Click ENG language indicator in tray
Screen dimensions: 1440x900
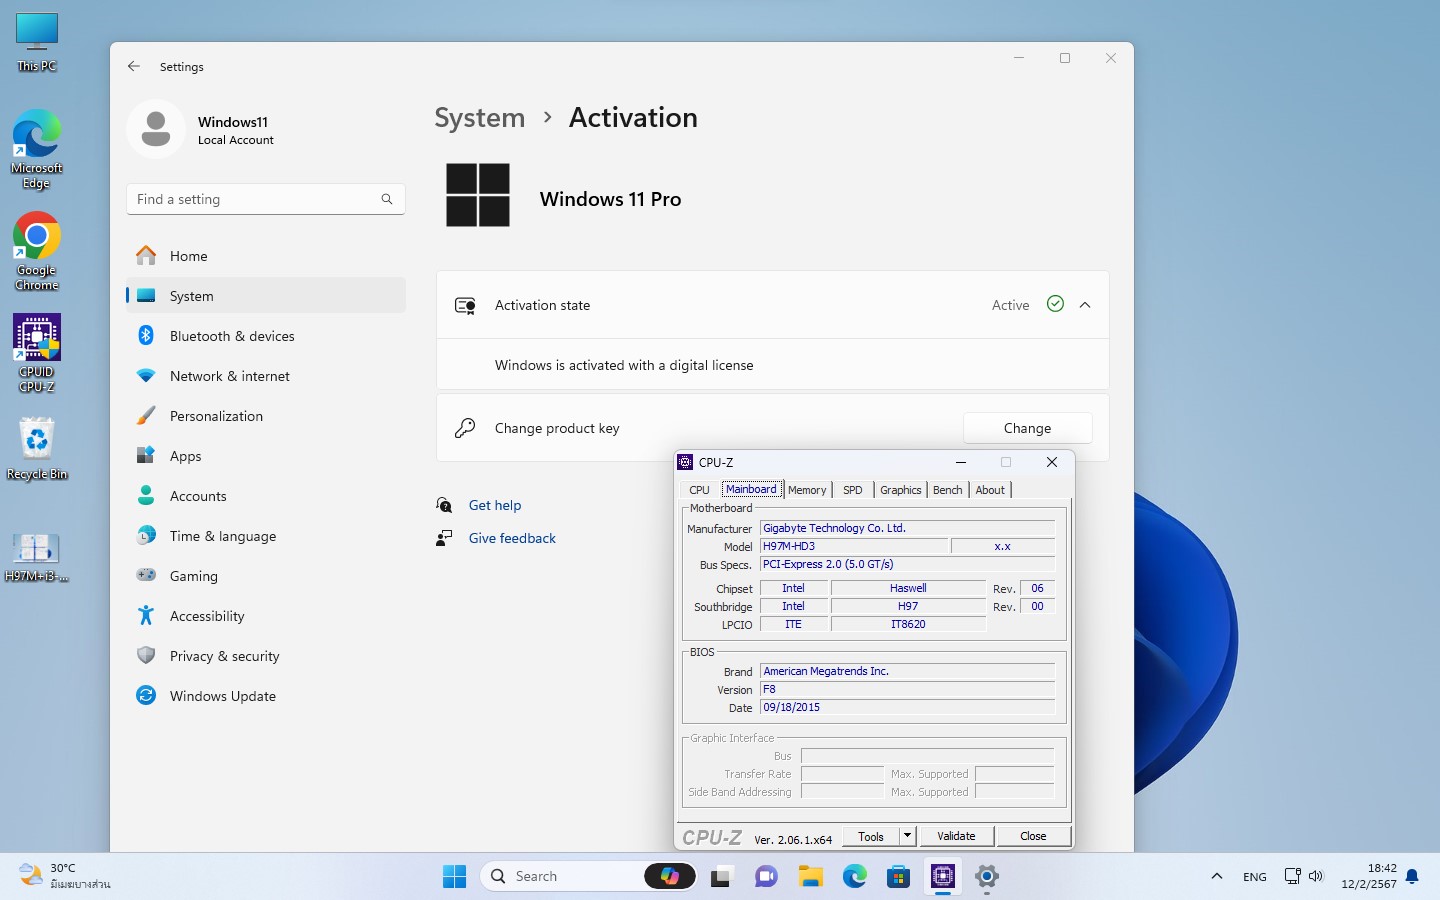pyautogui.click(x=1255, y=877)
